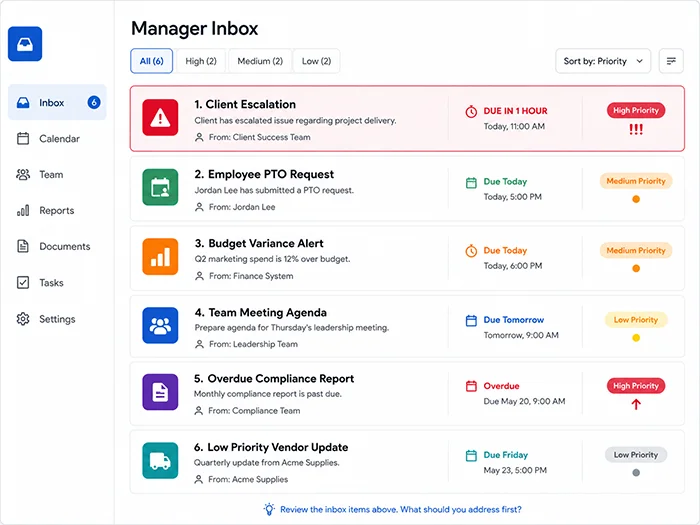
Task: Click the blue inbox app logo
Action: click(x=25, y=44)
